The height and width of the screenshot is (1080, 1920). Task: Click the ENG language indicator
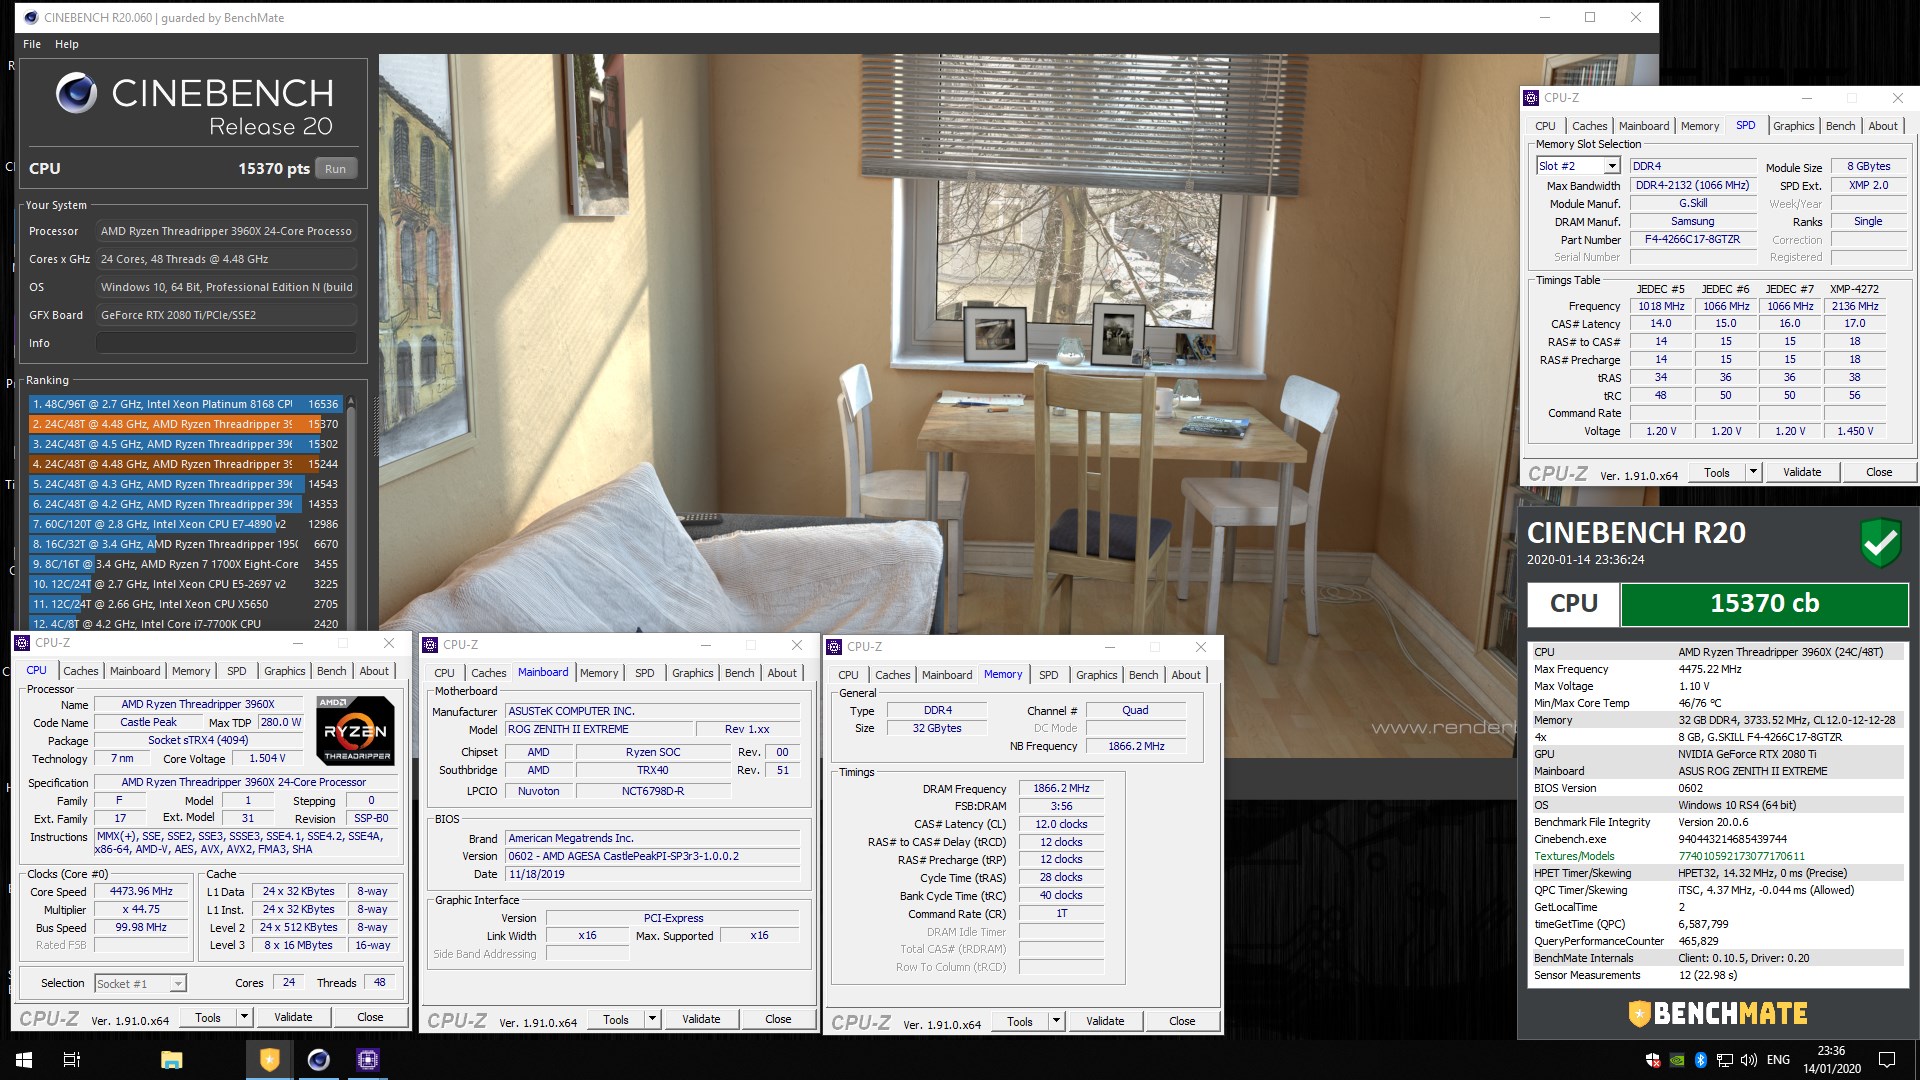[x=1778, y=1060]
